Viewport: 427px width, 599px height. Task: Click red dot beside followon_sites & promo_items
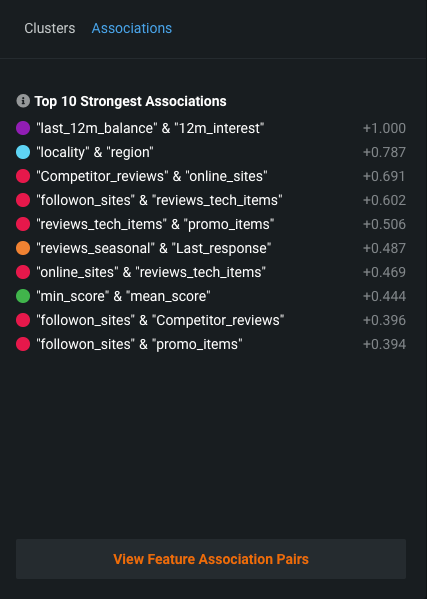coord(23,344)
